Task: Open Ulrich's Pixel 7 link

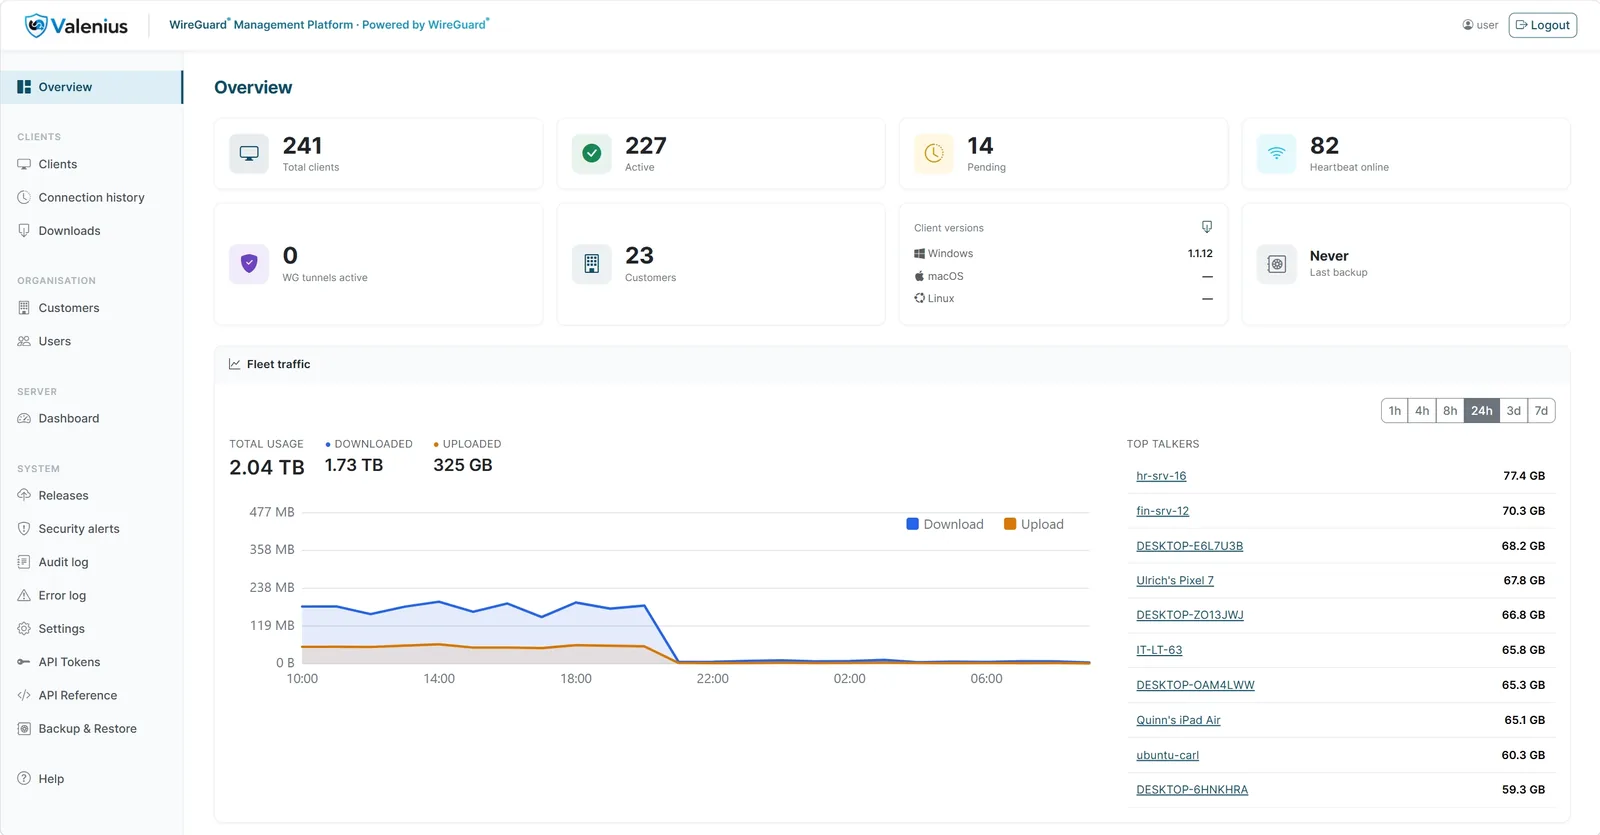Action: pyautogui.click(x=1175, y=580)
